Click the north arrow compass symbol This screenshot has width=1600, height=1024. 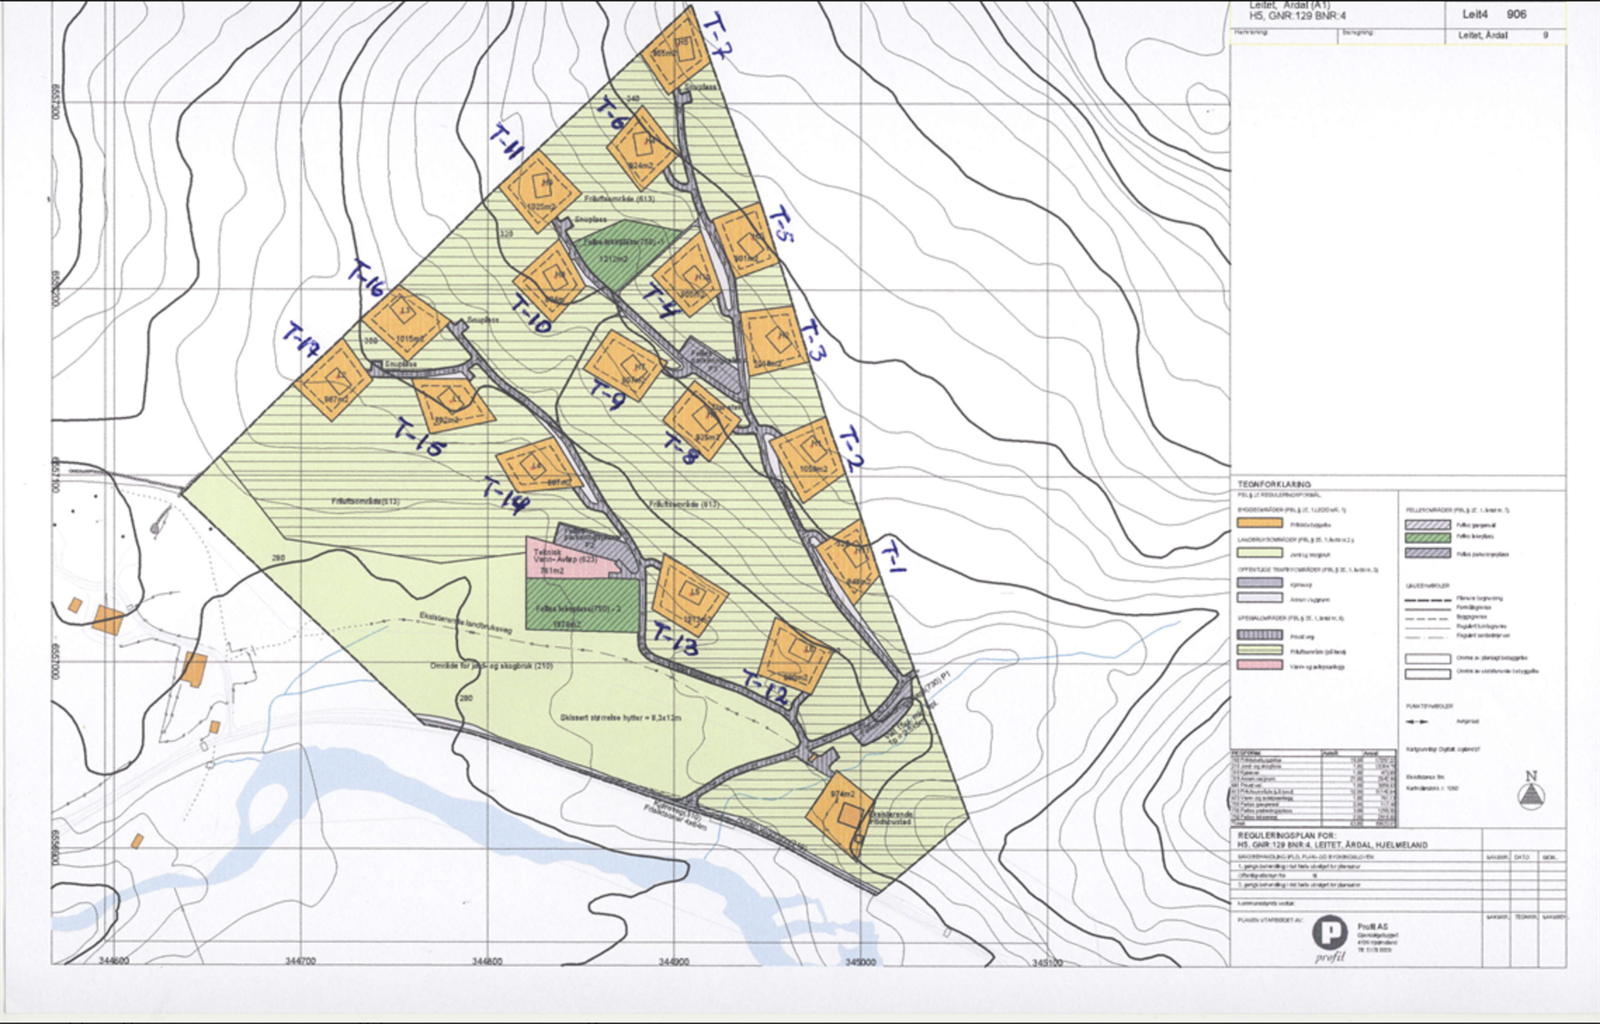pos(1531,791)
